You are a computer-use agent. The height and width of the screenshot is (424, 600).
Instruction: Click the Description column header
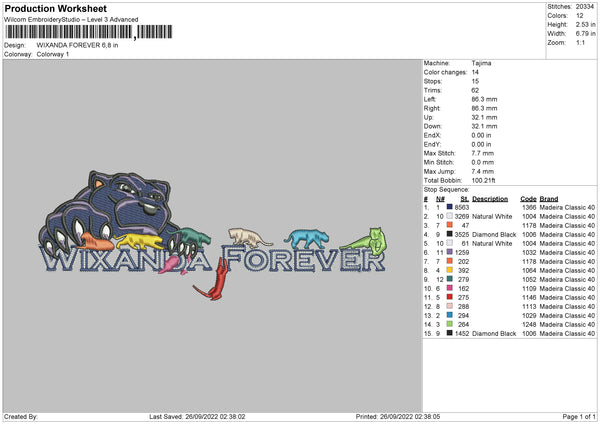490,199
